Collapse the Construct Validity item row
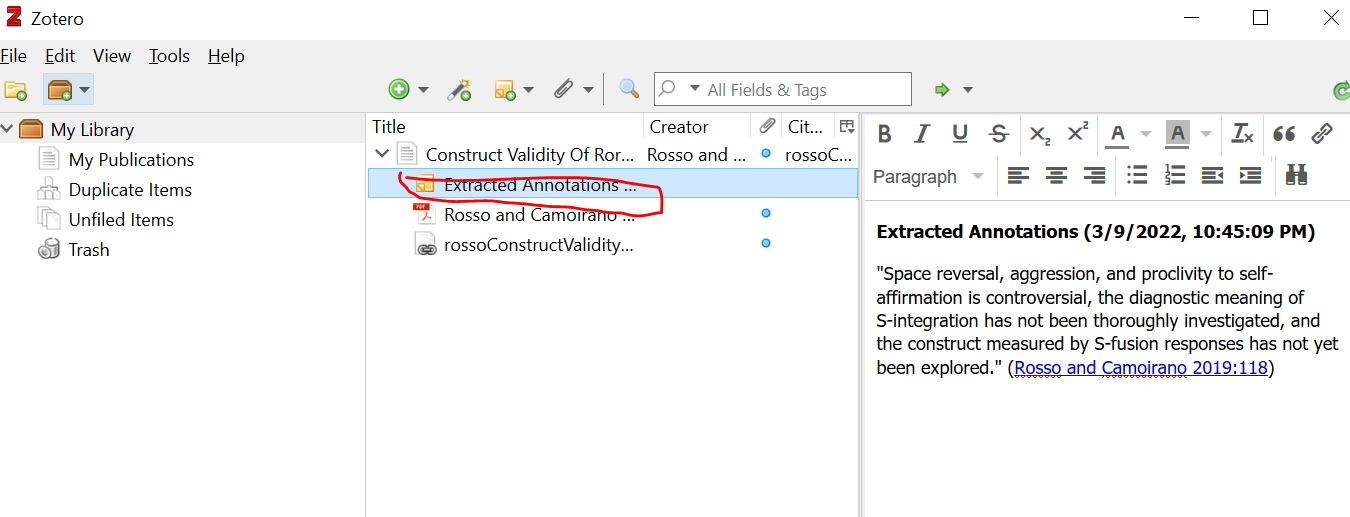 [x=381, y=154]
